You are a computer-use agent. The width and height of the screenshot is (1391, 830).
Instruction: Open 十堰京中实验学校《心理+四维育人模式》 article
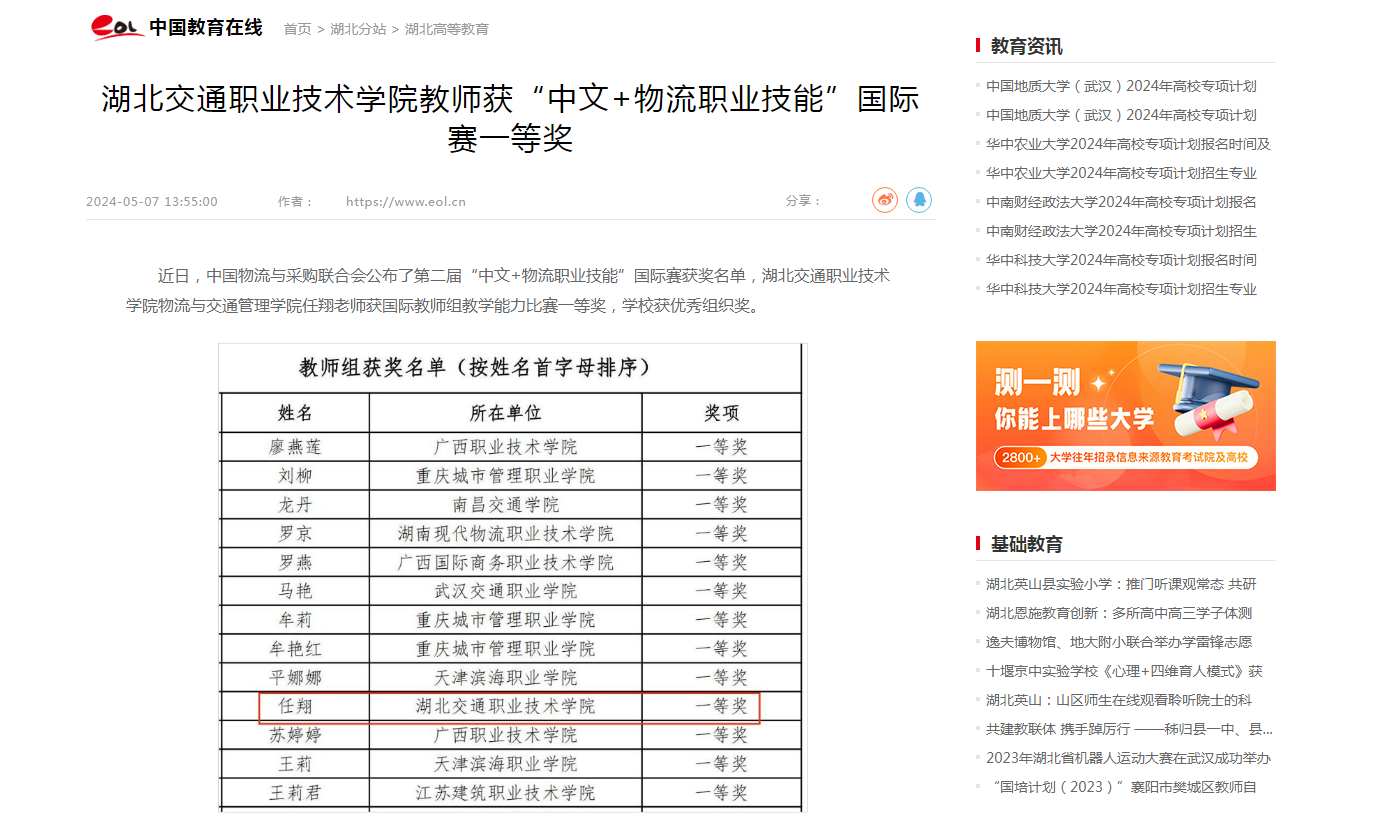[x=1124, y=671]
